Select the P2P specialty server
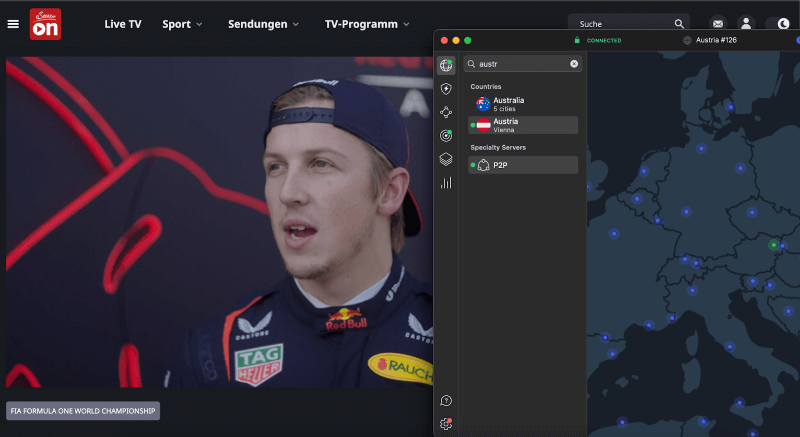Viewport: 800px width, 437px height. pyautogui.click(x=523, y=165)
